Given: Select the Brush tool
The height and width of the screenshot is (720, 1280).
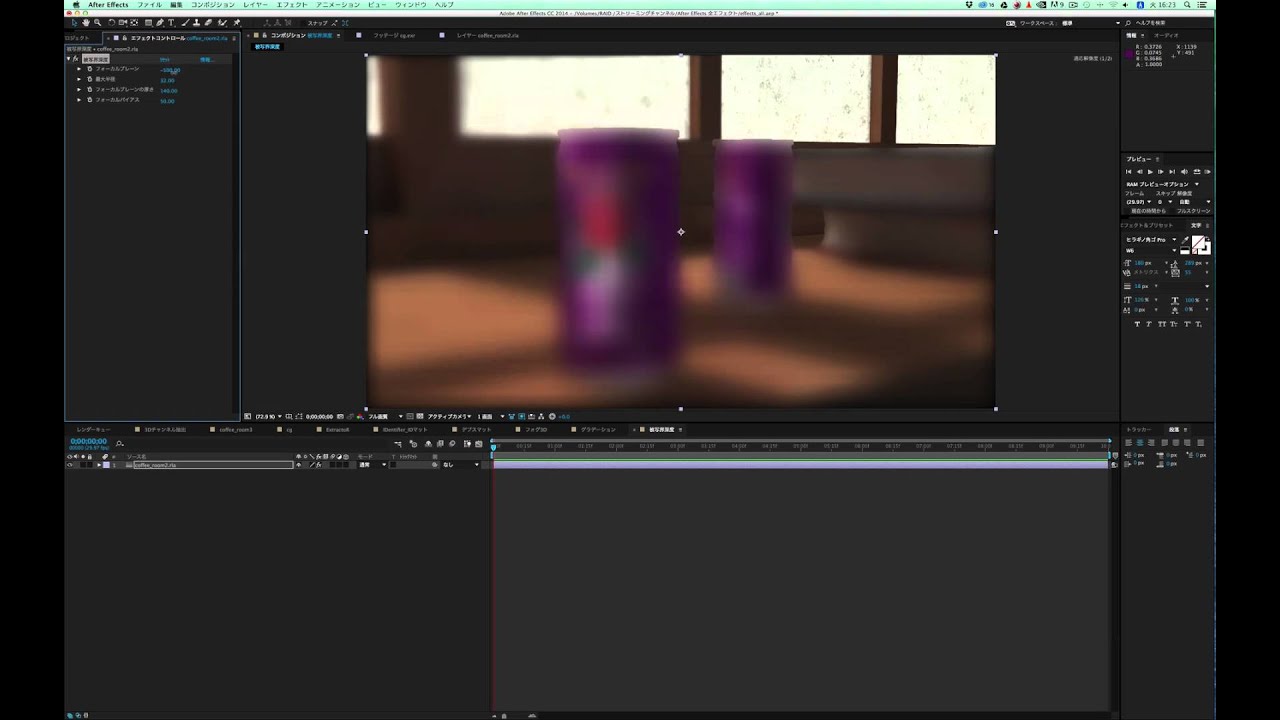Looking at the screenshot, I should [x=184, y=22].
